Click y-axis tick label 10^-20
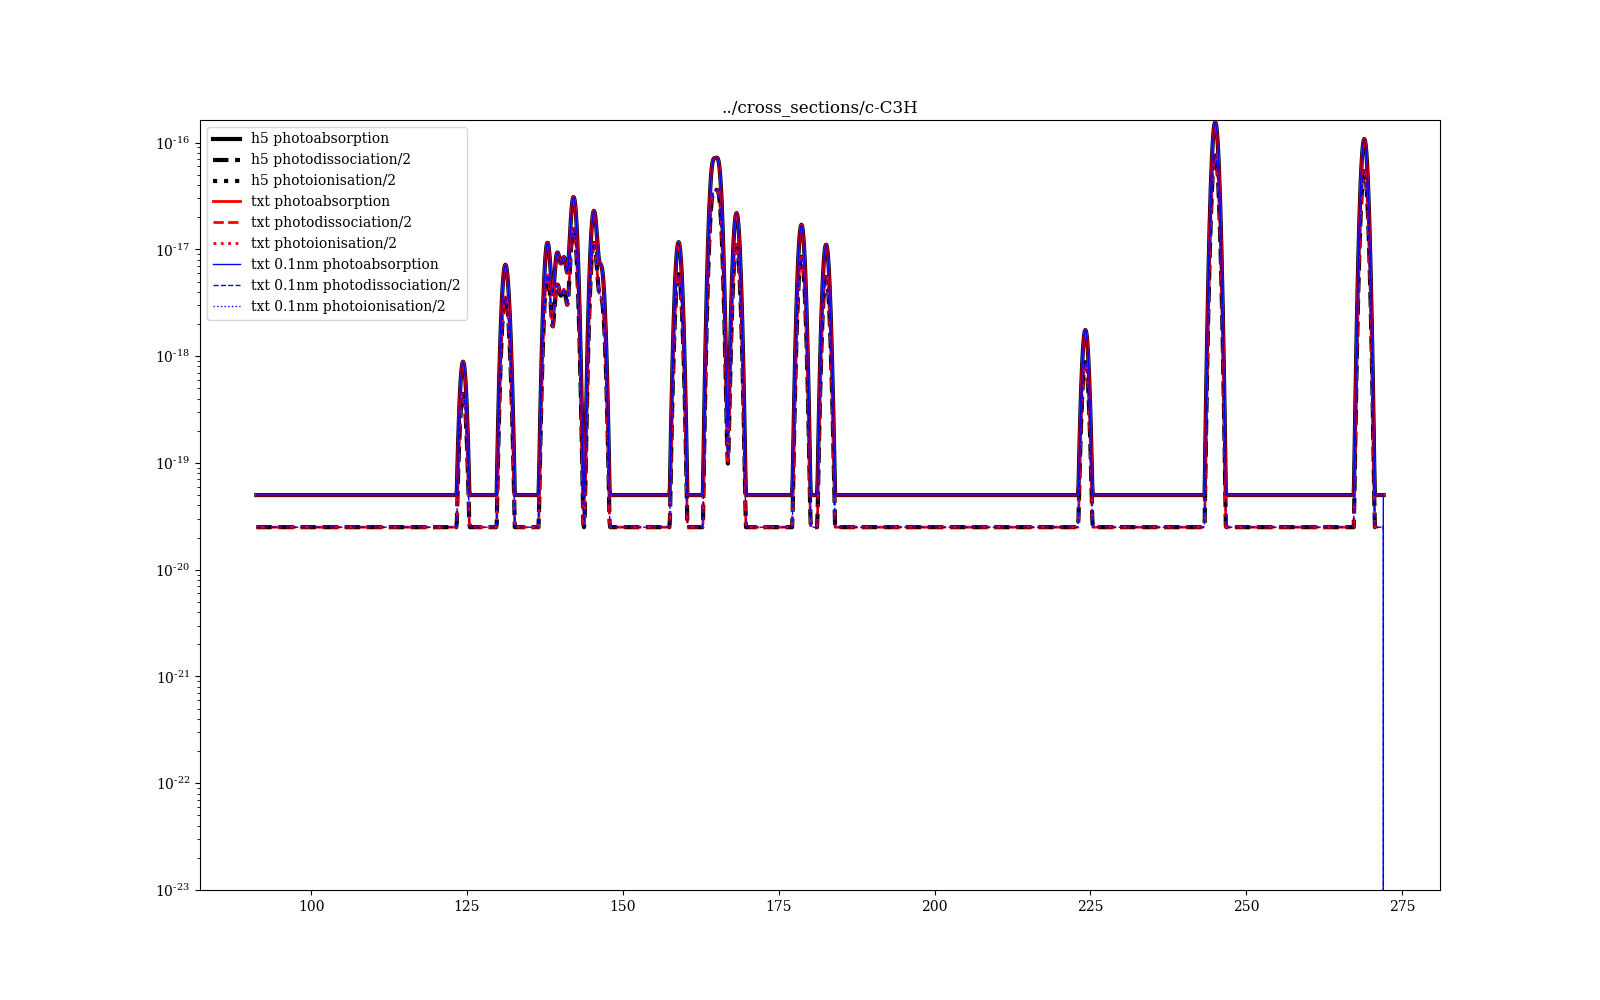Viewport: 1600px width, 1000px height. click(173, 570)
